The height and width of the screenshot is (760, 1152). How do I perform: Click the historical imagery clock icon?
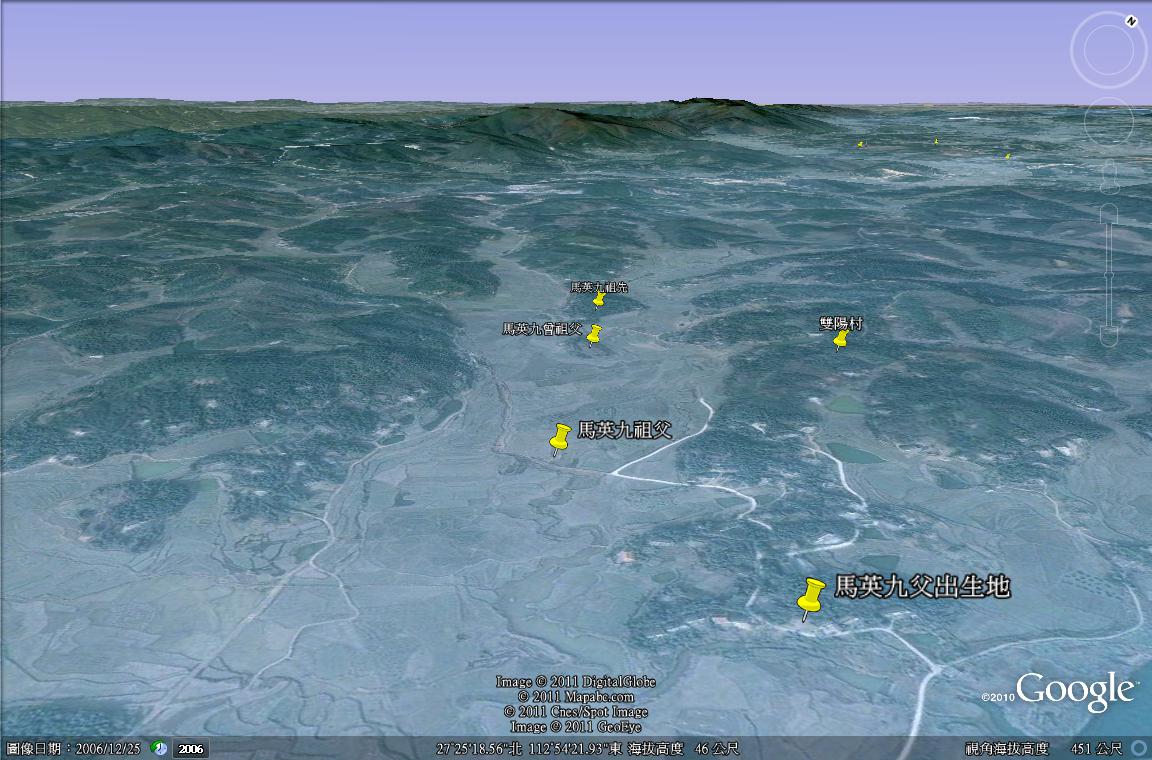tap(159, 748)
